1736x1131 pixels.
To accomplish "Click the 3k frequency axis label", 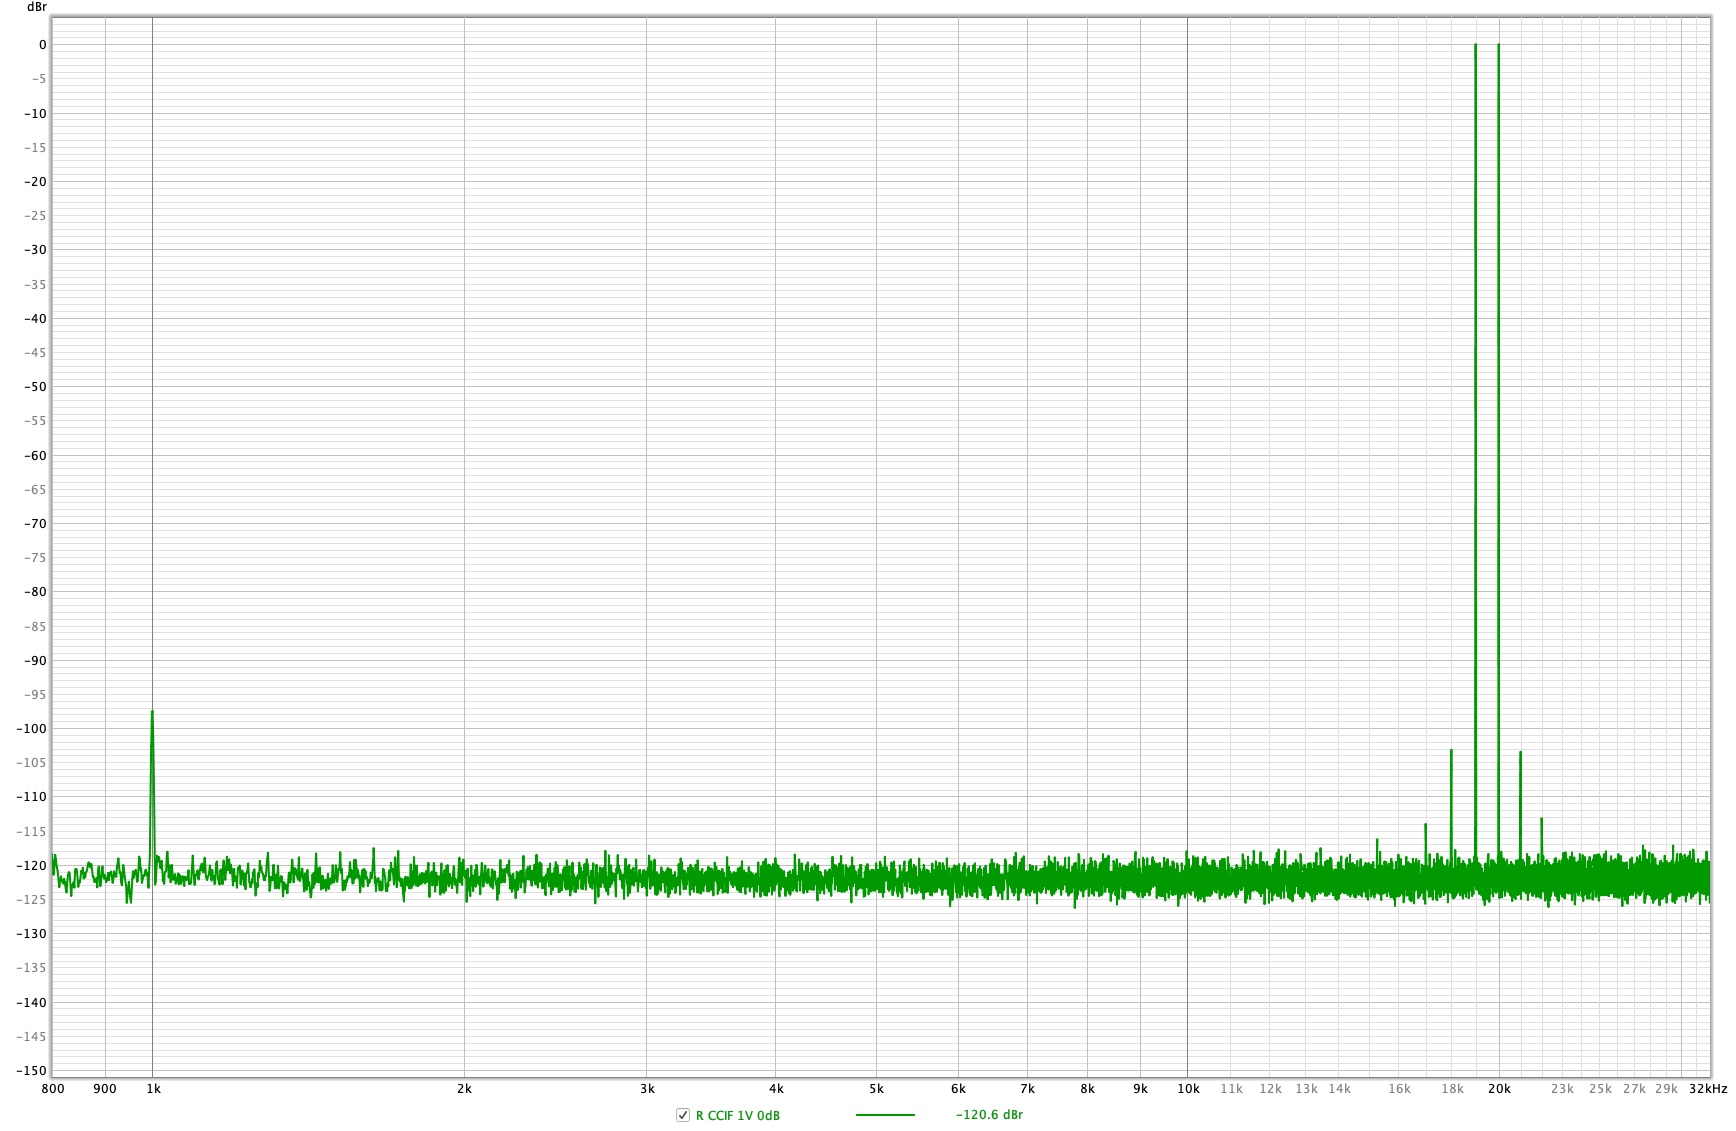I will [647, 1089].
